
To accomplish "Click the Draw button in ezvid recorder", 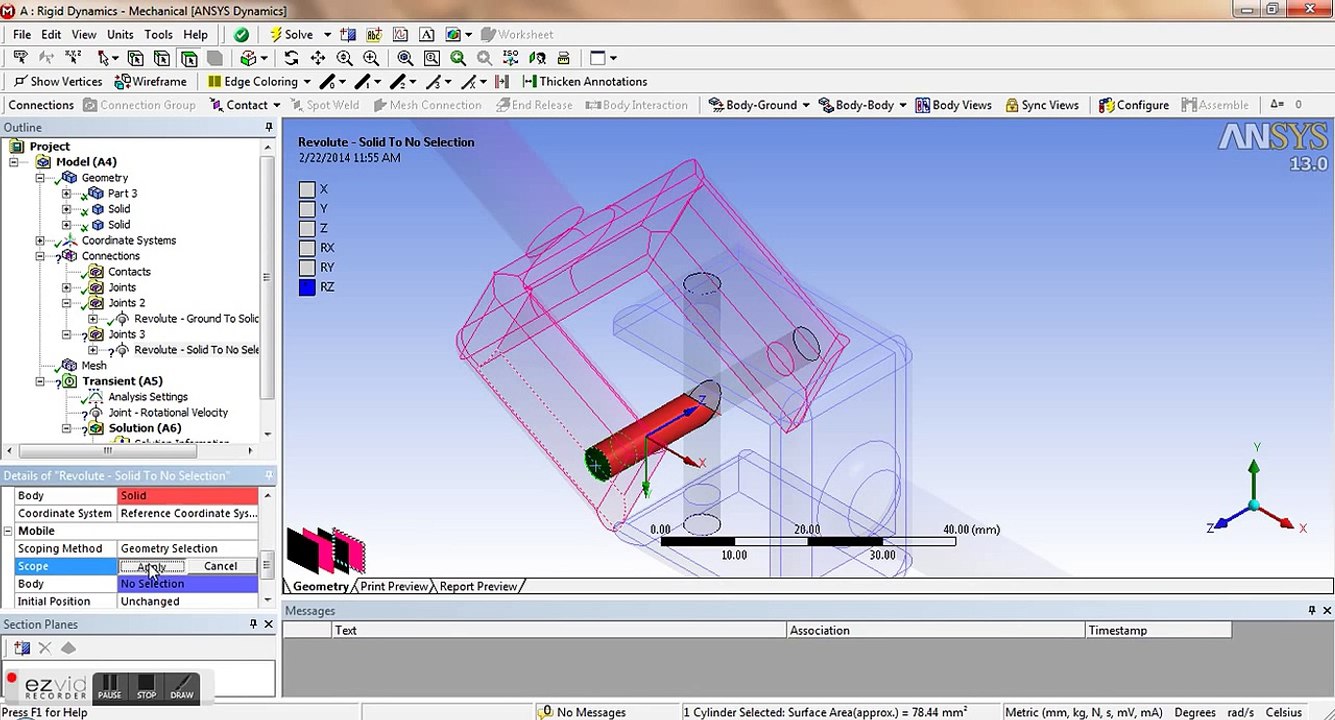I will (x=182, y=688).
